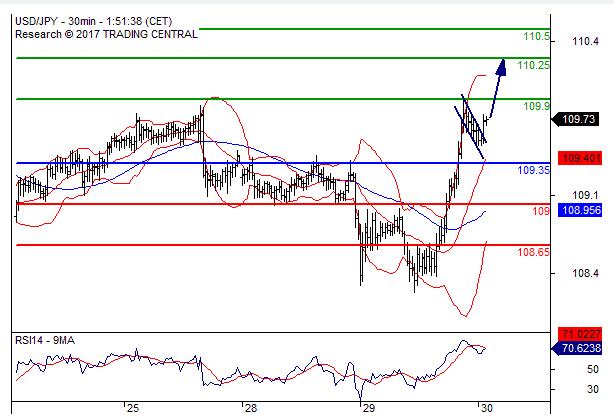Image resolution: width=614 pixels, height=418 pixels.
Task: Select date 30 on the time axis
Action: coord(486,408)
